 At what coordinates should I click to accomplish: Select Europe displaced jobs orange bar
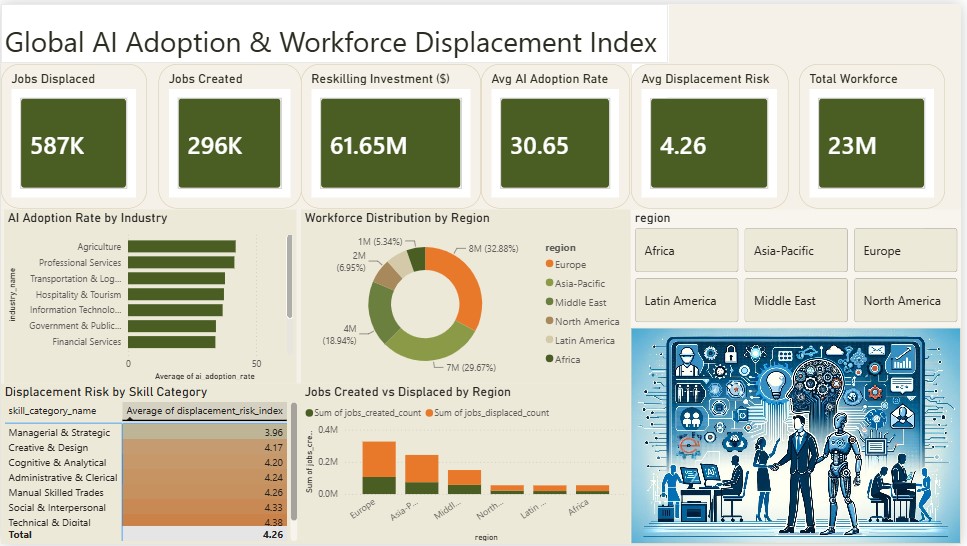379,459
